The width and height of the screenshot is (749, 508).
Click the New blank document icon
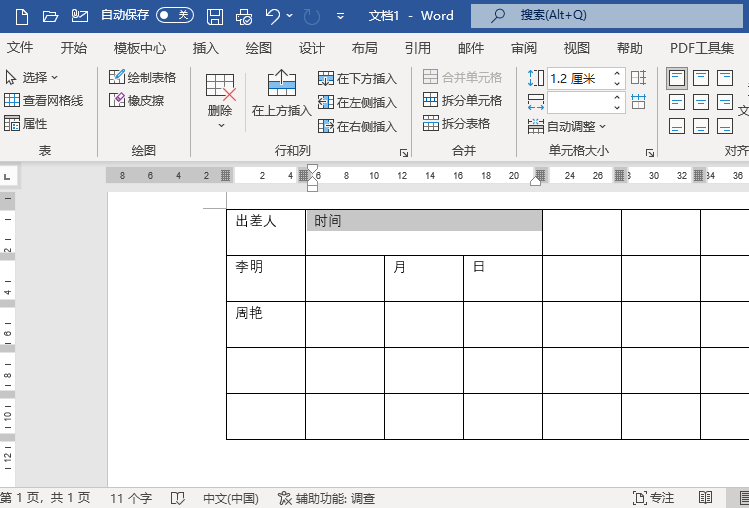21,16
